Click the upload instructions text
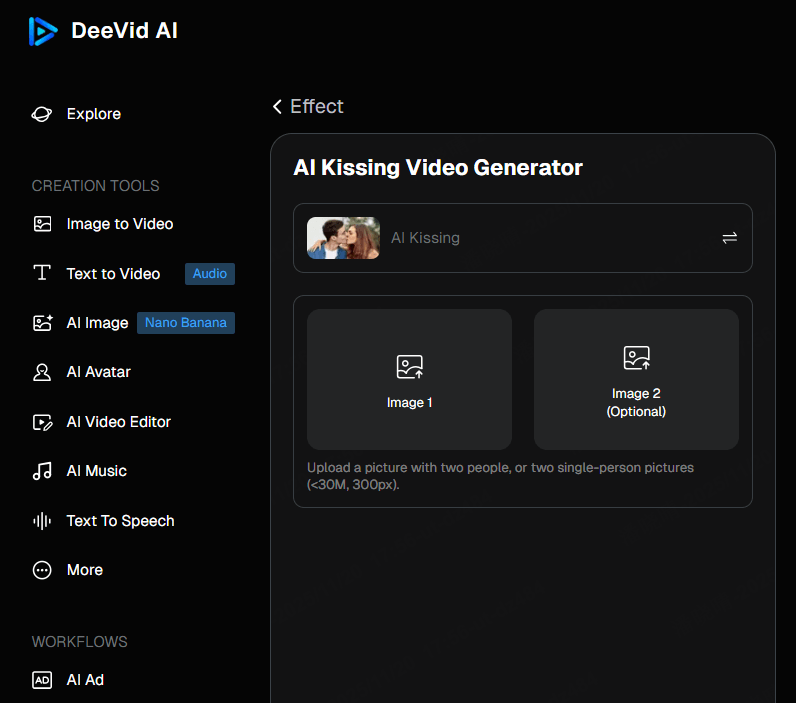The height and width of the screenshot is (703, 796). coord(501,476)
